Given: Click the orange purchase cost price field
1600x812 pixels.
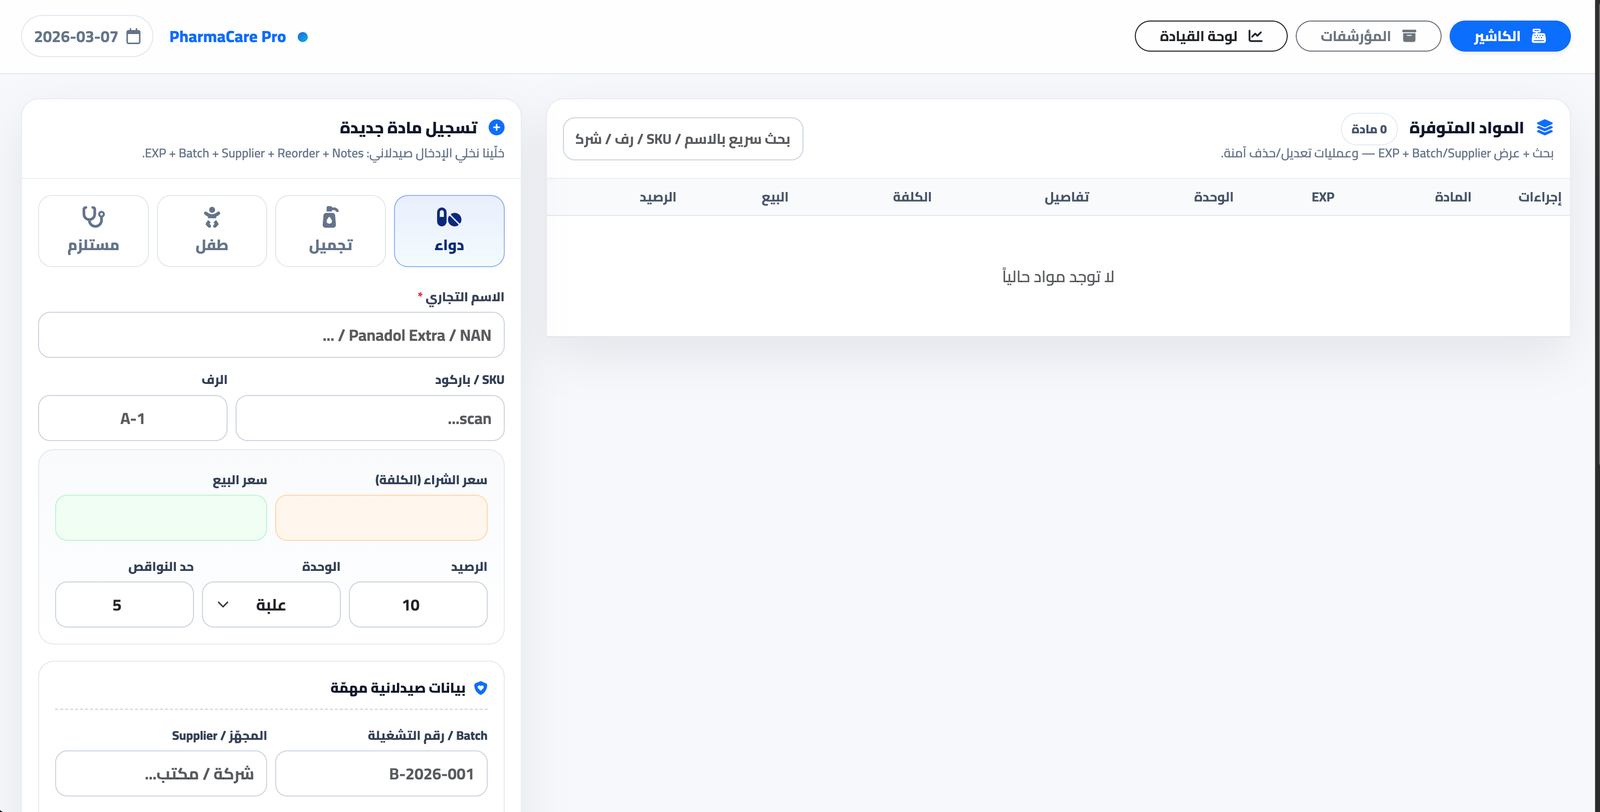Looking at the screenshot, I should point(381,518).
